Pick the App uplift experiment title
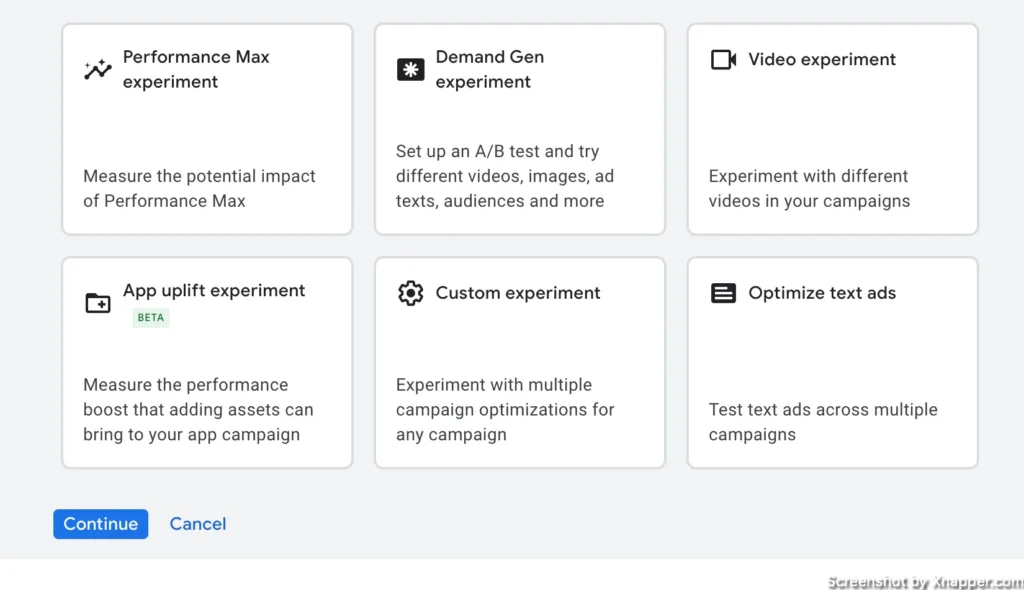 pos(214,291)
